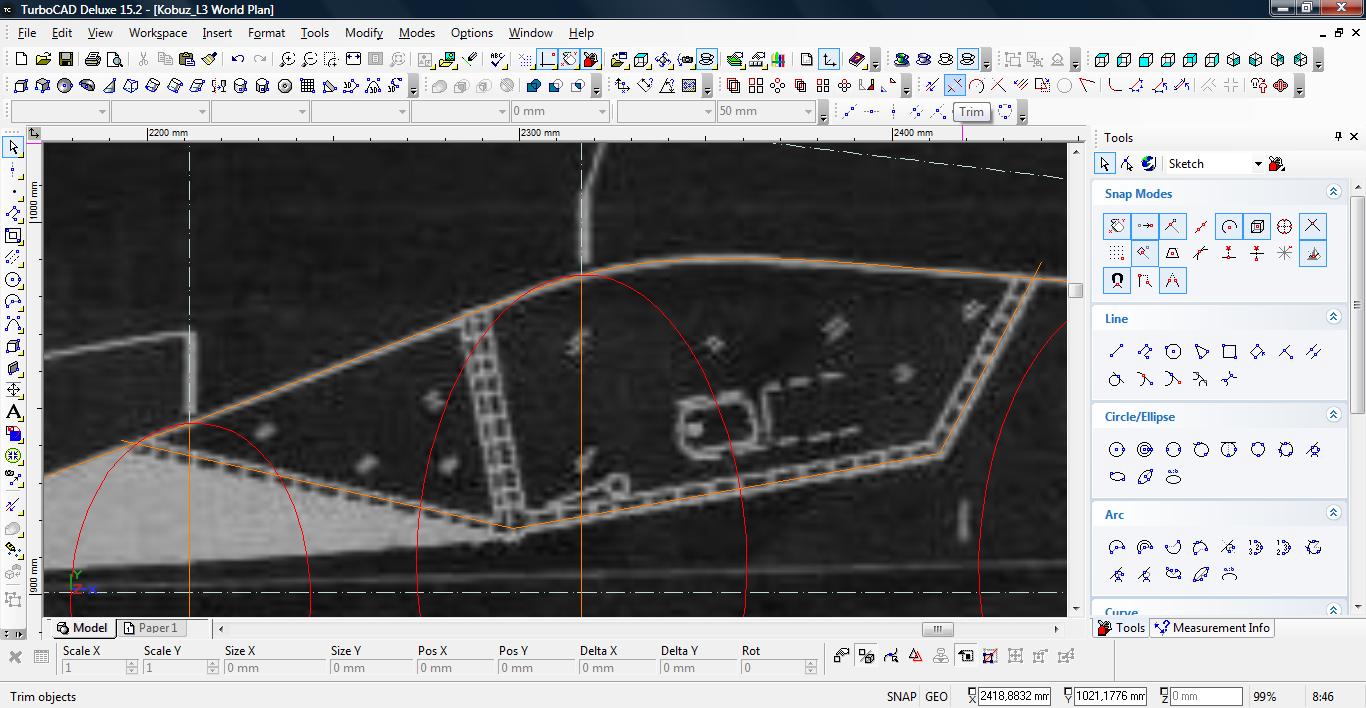Click the Scale X input field
Viewport: 1366px width, 708px height.
click(99, 668)
